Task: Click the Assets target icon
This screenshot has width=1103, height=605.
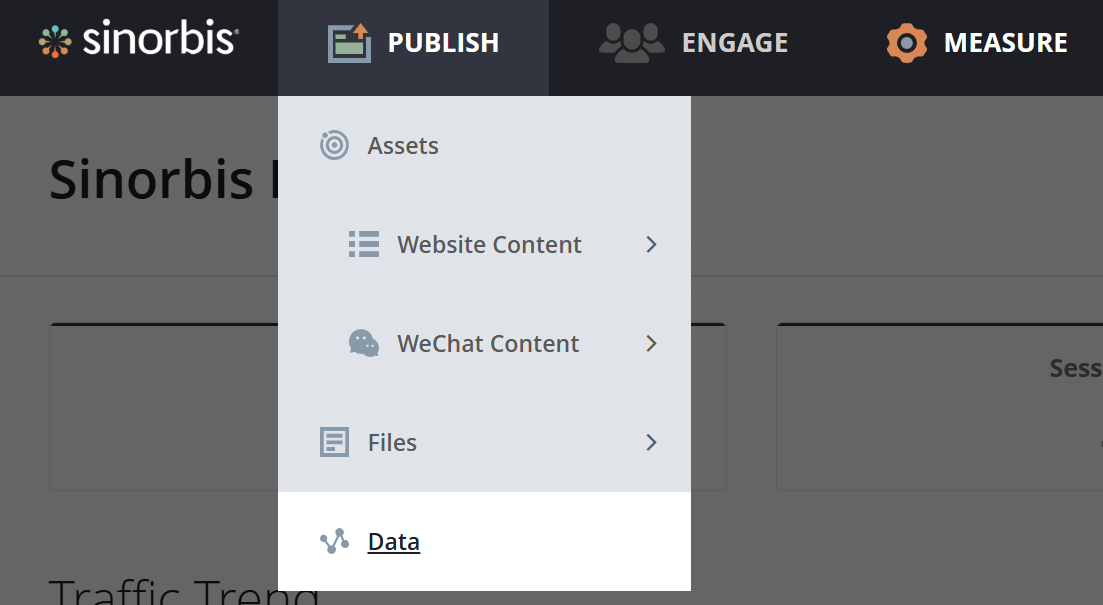Action: pos(334,145)
